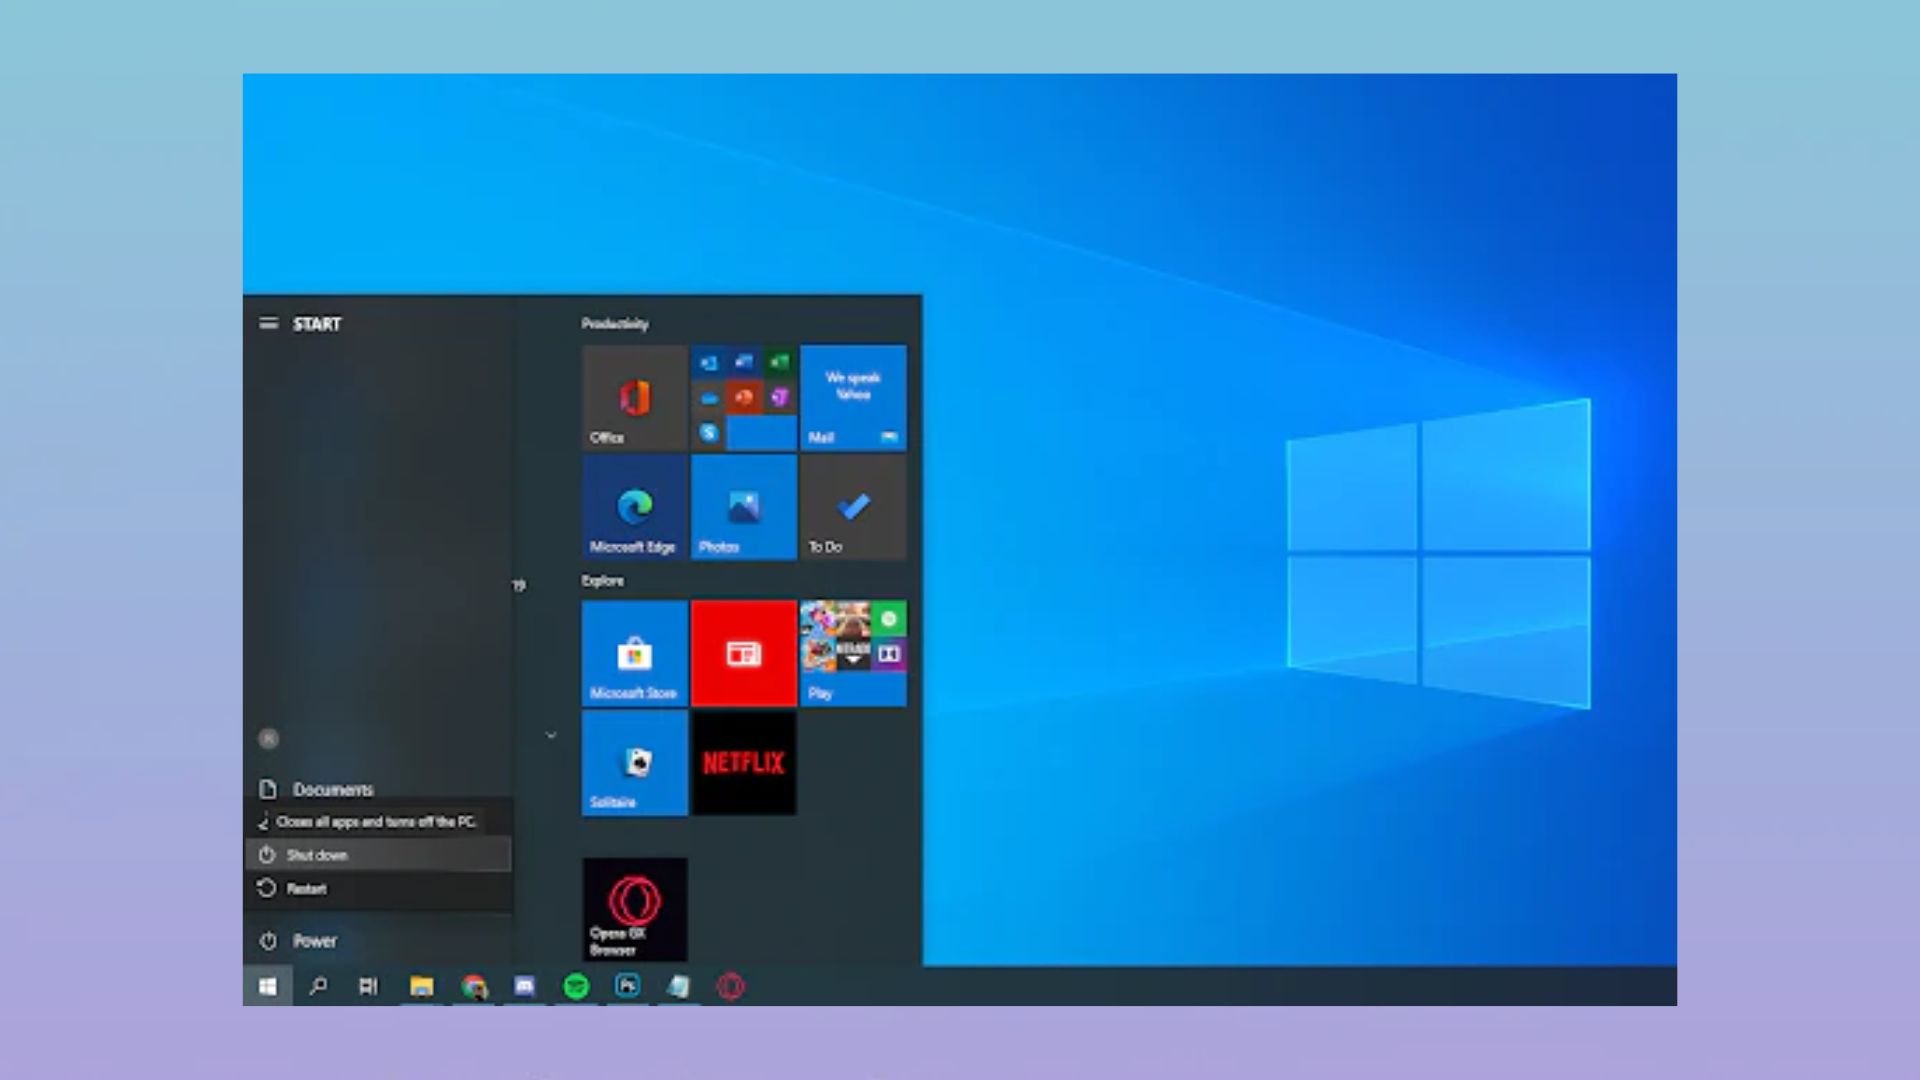
Task: Open Word from the small Office tiles
Action: tap(744, 362)
